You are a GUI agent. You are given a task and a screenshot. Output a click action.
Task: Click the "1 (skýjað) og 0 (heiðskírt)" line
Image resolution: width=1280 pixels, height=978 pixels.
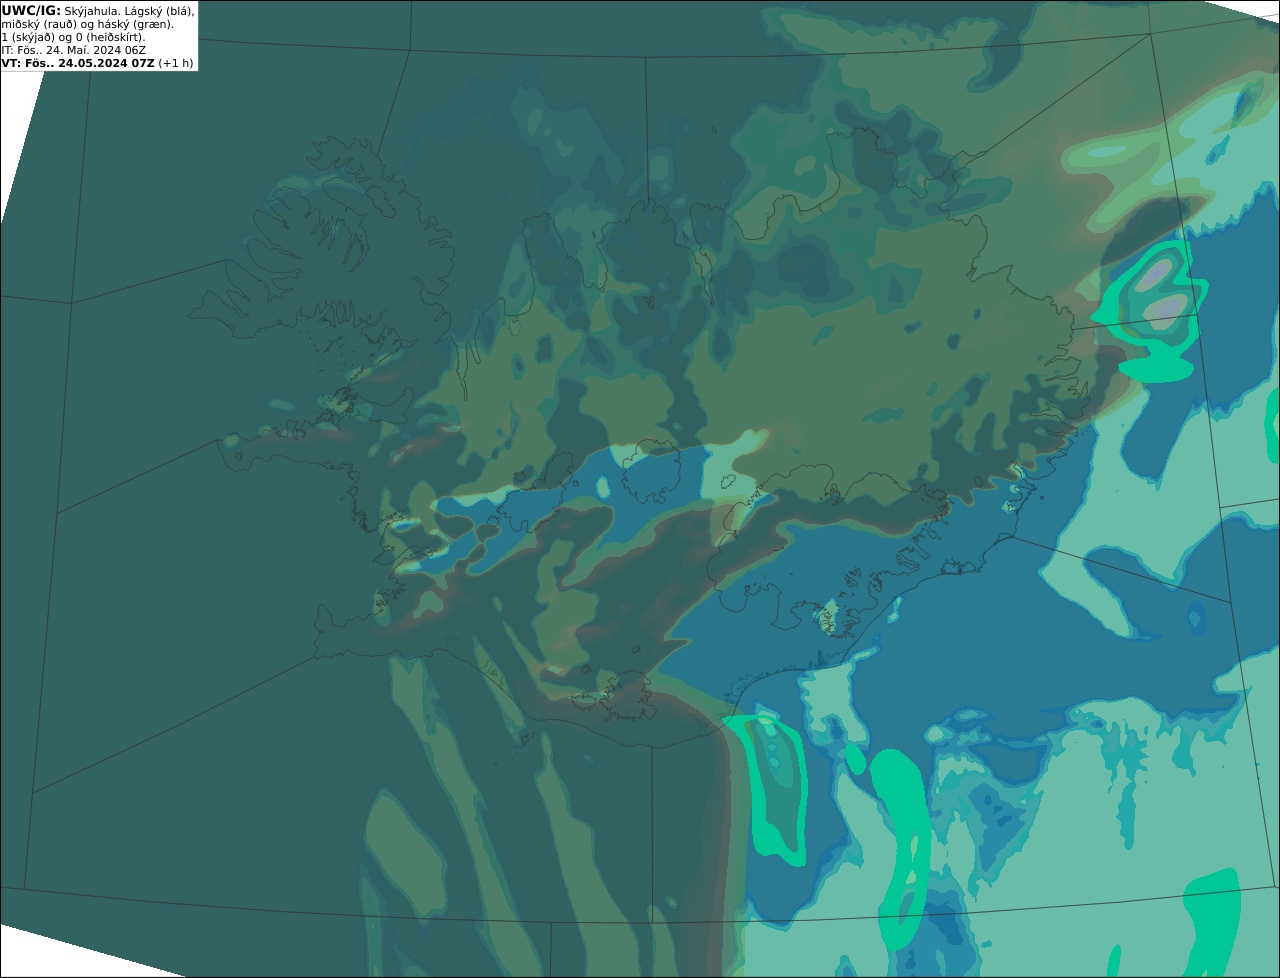click(x=74, y=38)
